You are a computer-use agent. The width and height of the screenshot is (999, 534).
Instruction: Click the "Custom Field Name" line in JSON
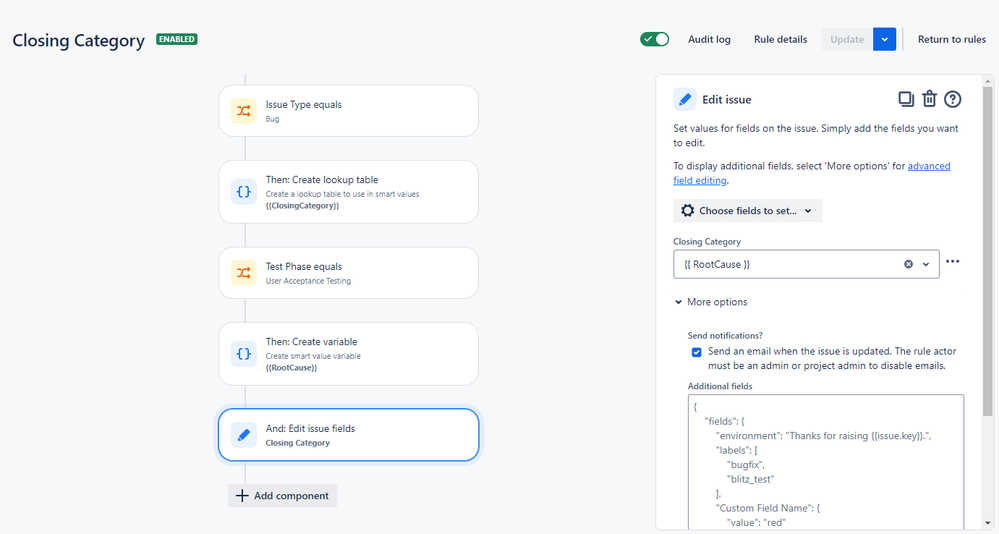point(768,508)
